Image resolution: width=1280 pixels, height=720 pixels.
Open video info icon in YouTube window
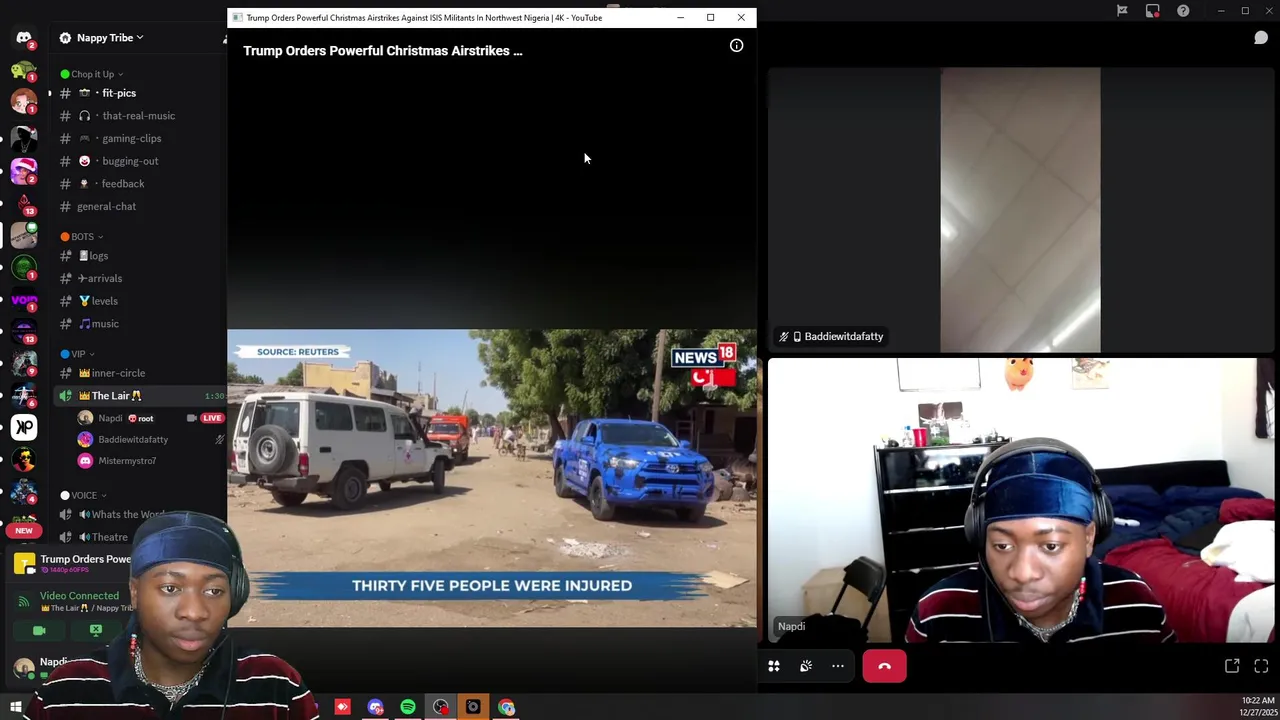pos(736,46)
